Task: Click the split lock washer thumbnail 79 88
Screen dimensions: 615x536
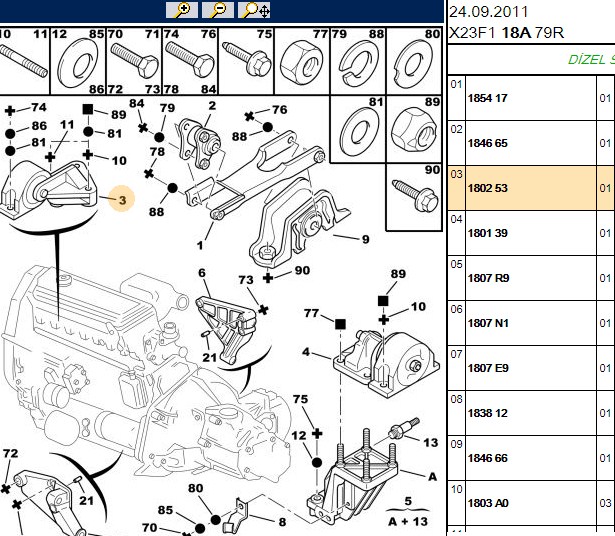Action: [358, 61]
